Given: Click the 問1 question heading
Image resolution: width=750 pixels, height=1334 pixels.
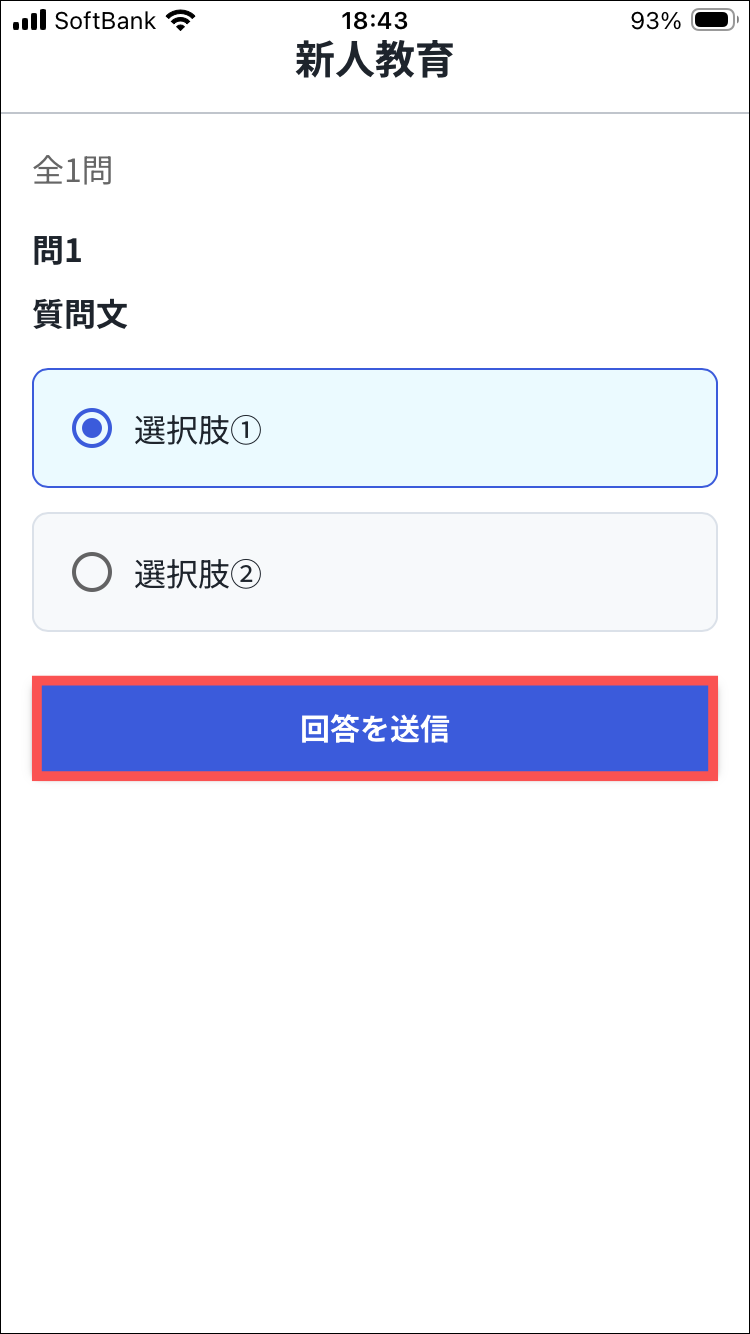Looking at the screenshot, I should coord(57,251).
